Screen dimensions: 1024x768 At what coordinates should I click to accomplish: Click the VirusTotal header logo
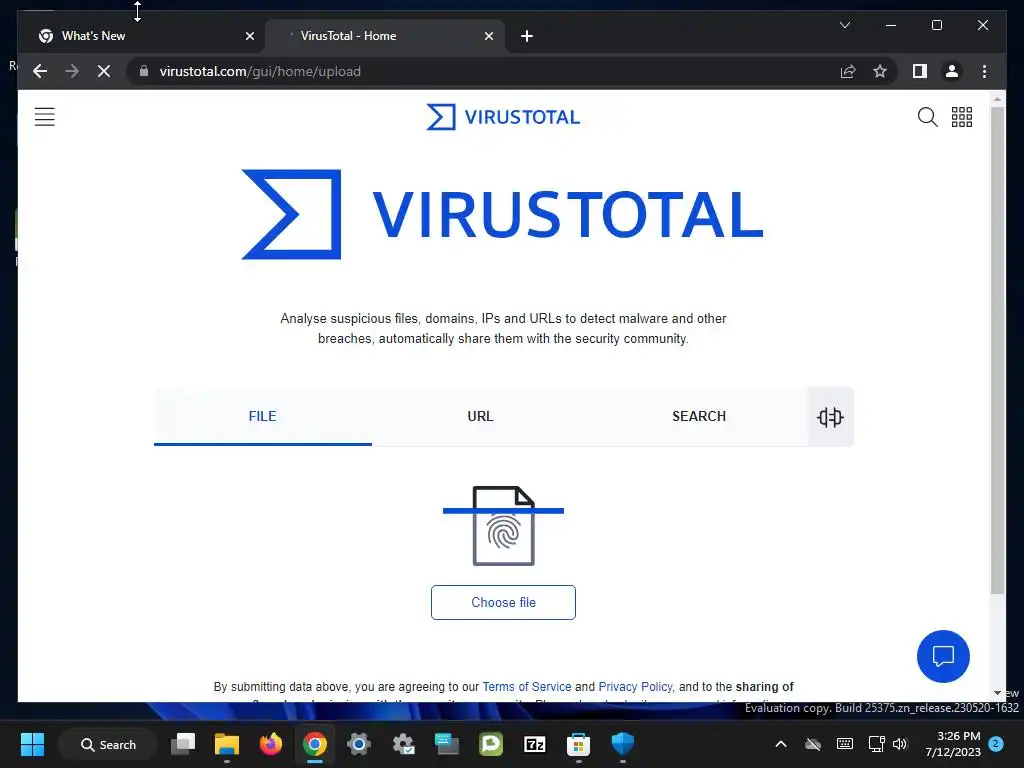(x=503, y=117)
